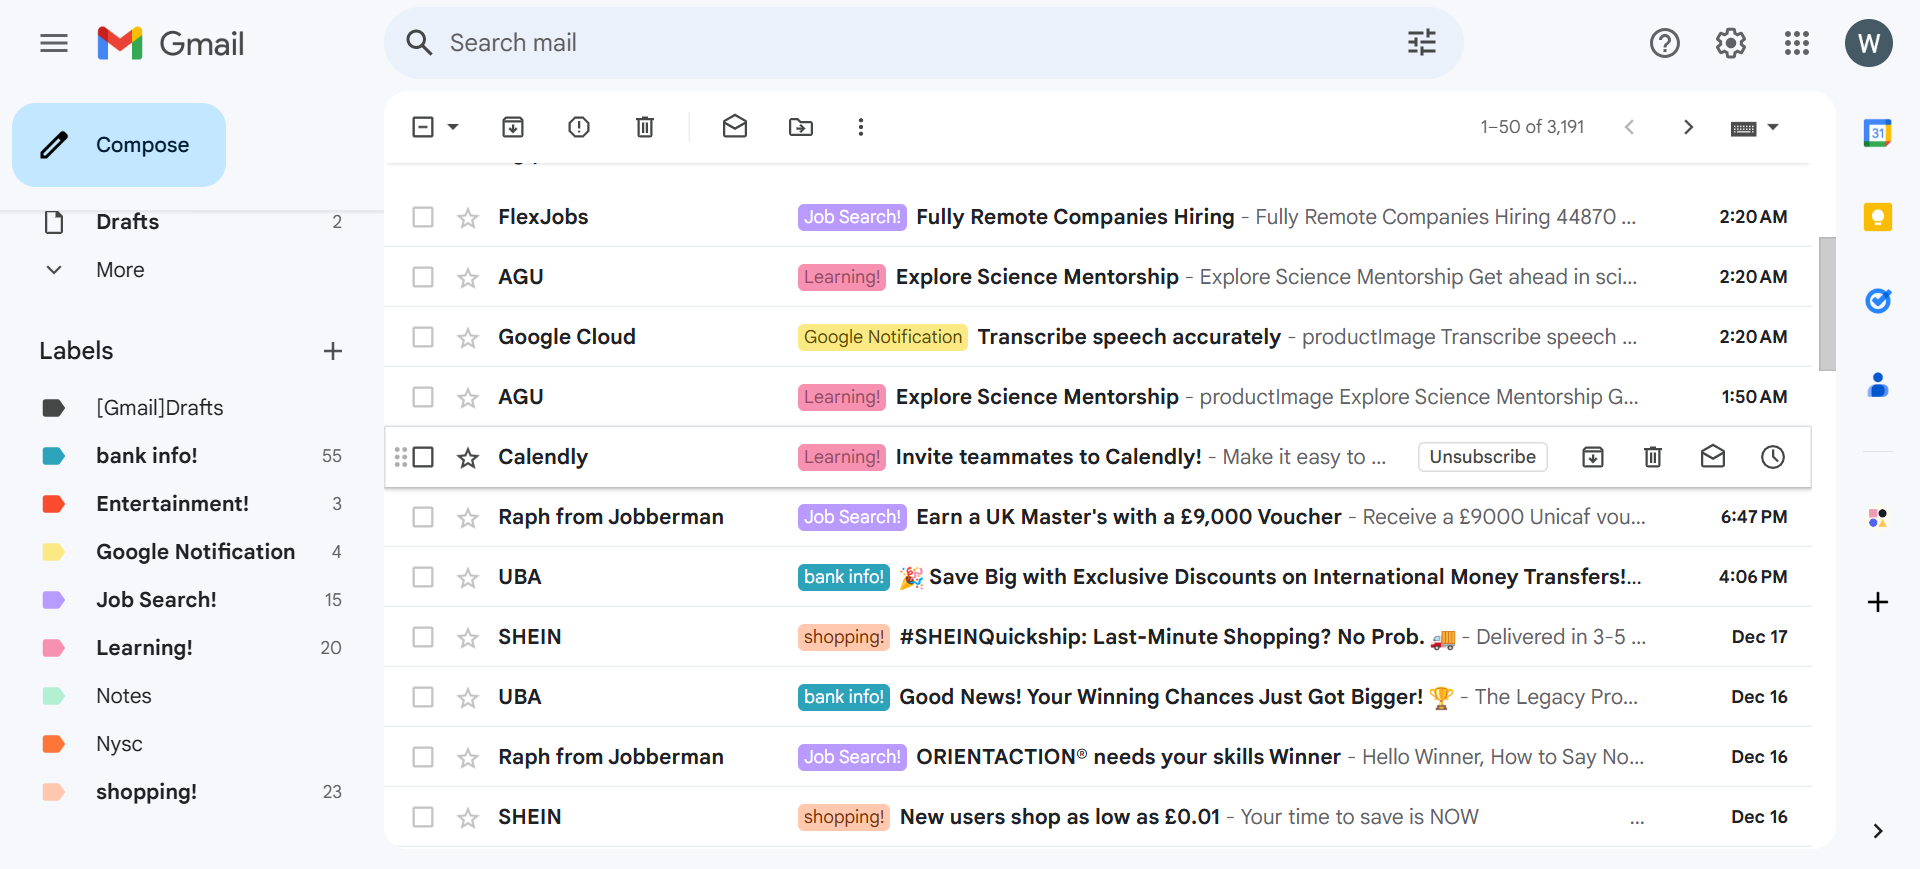
Task: Mark the Calendly email as read
Action: 1713,457
